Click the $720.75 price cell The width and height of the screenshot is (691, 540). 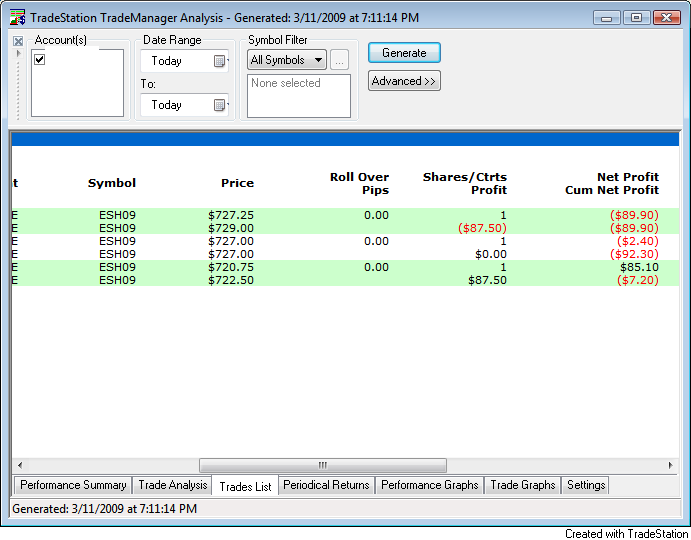pyautogui.click(x=231, y=267)
